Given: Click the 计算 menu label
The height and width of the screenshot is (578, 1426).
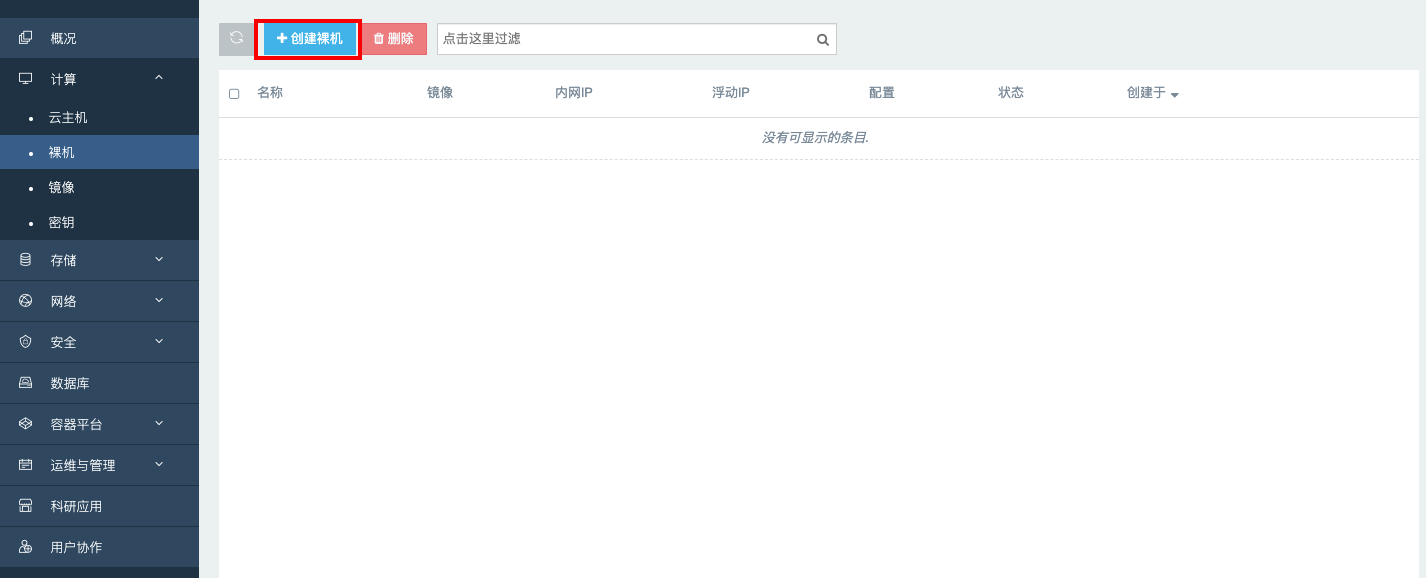Looking at the screenshot, I should tap(64, 79).
